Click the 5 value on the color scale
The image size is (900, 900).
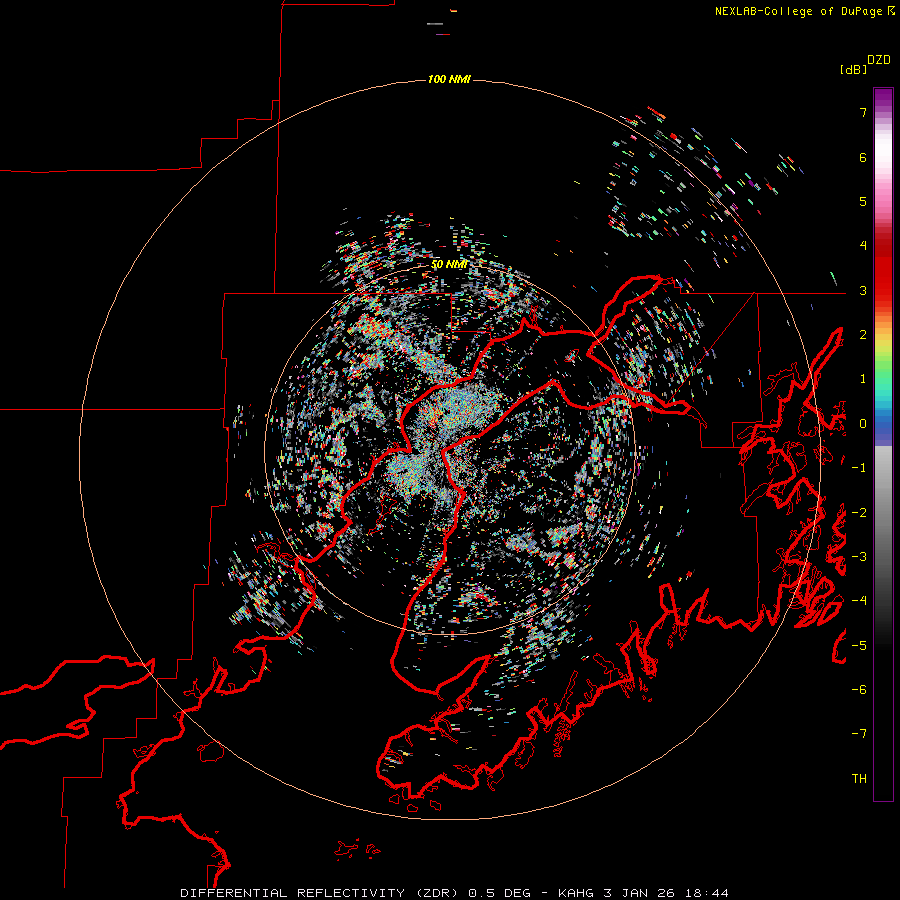tap(863, 201)
